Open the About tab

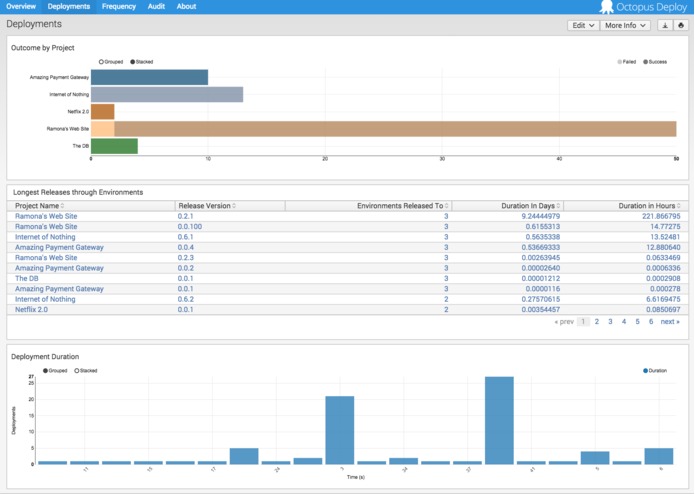click(186, 7)
